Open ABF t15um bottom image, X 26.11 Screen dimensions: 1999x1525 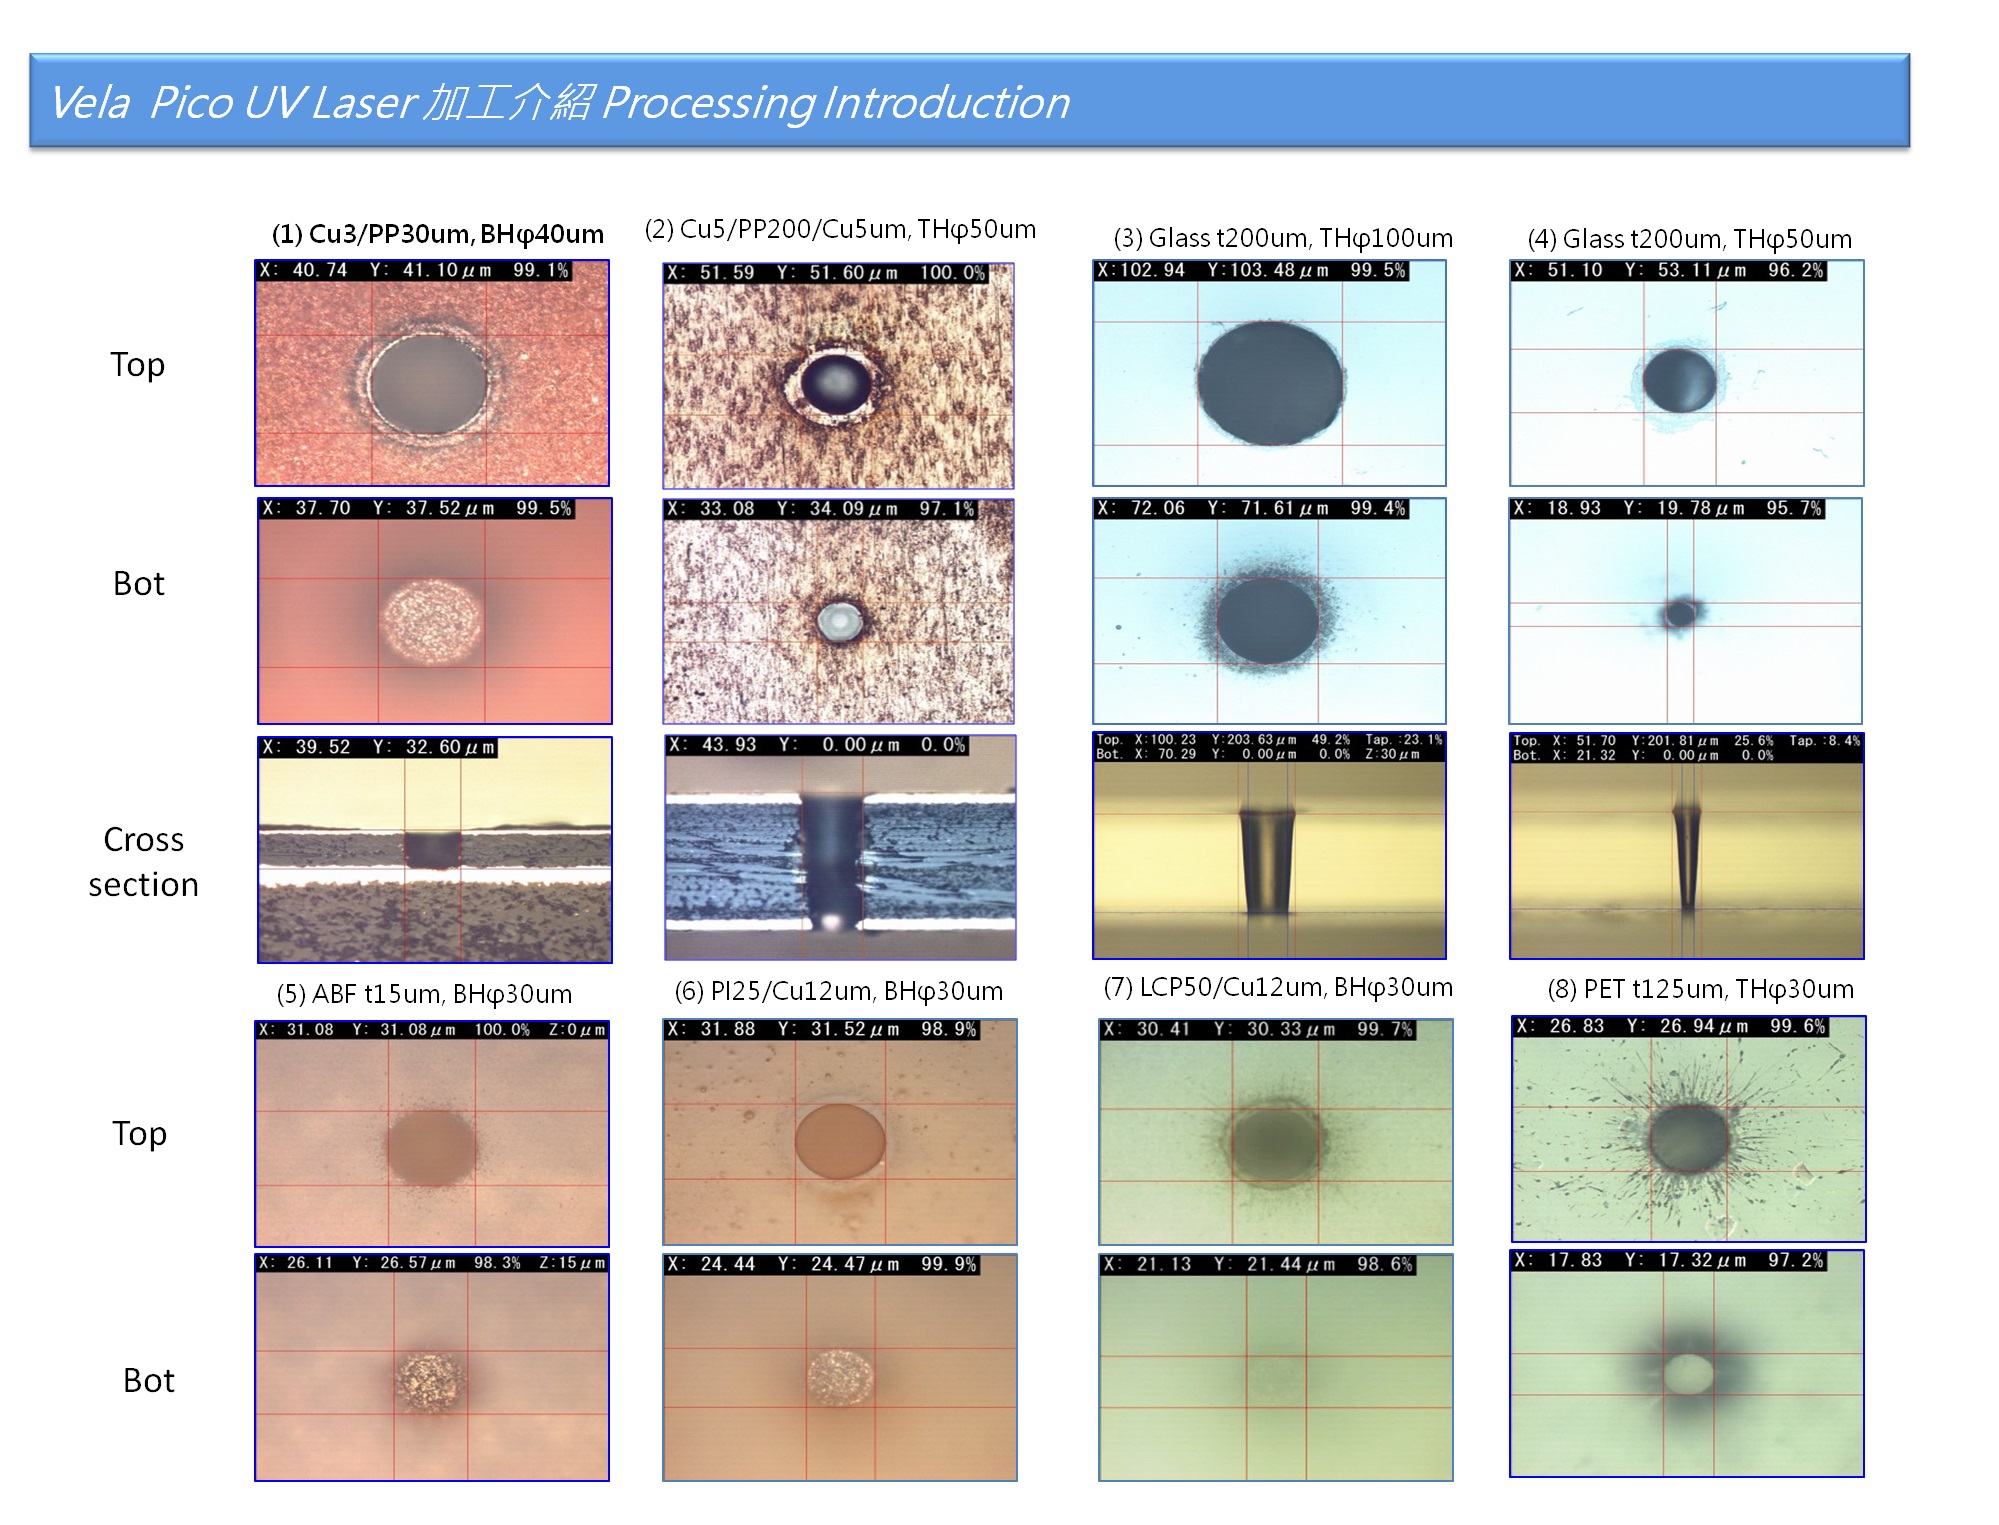click(432, 1368)
